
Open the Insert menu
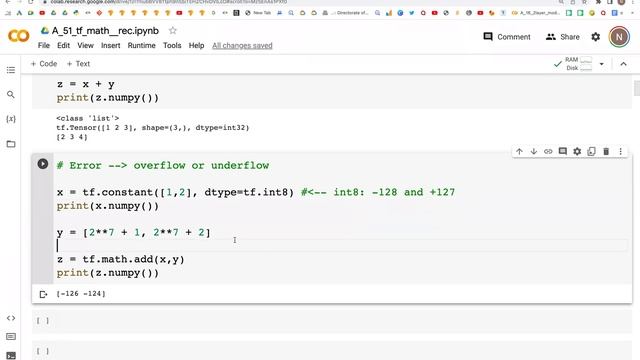tap(111, 45)
